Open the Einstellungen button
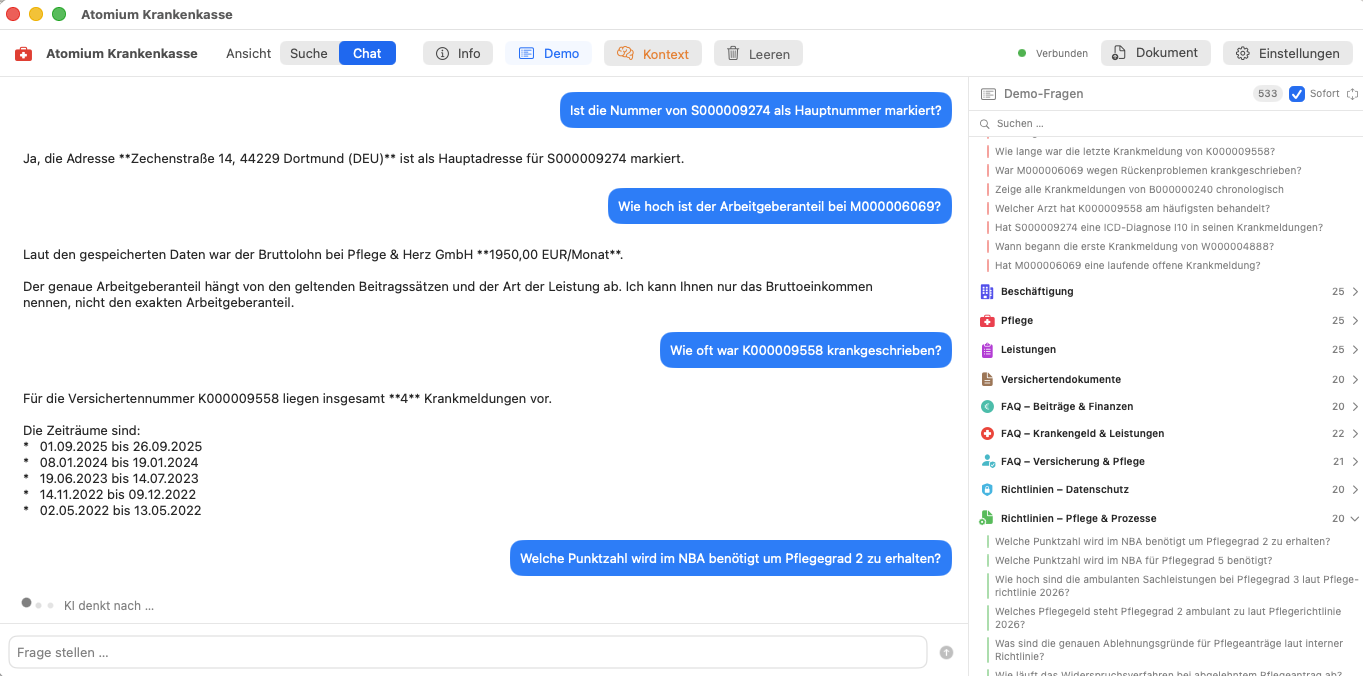This screenshot has height=676, width=1363. point(1288,54)
